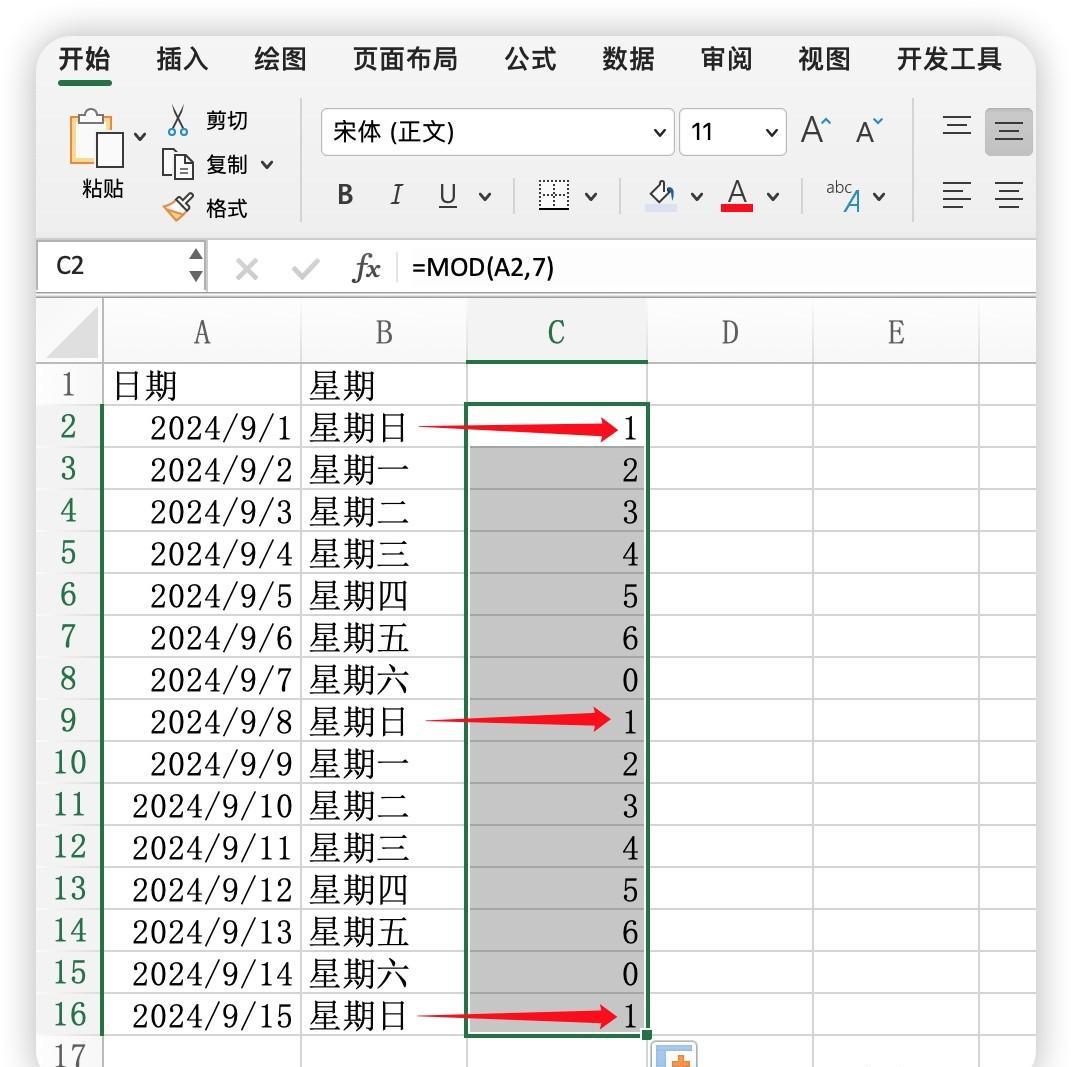The height and width of the screenshot is (1067, 1072).
Task: Select column C header
Action: tap(557, 332)
